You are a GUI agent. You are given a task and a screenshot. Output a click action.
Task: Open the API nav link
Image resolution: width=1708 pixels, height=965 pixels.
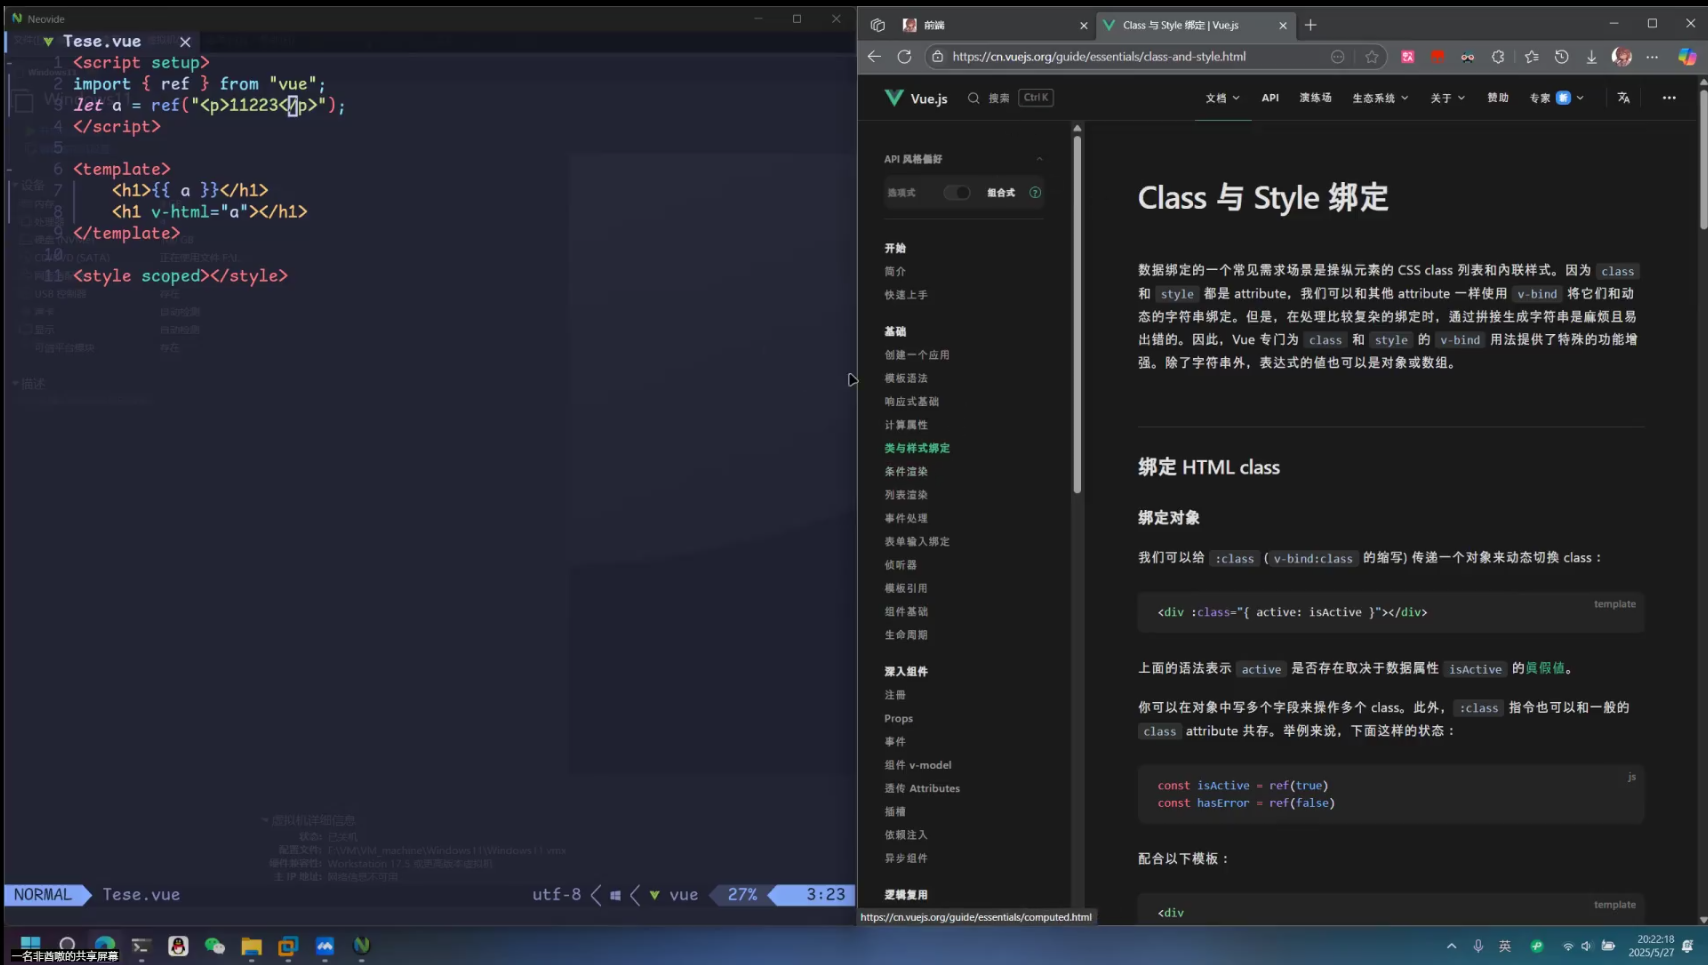pos(1270,98)
